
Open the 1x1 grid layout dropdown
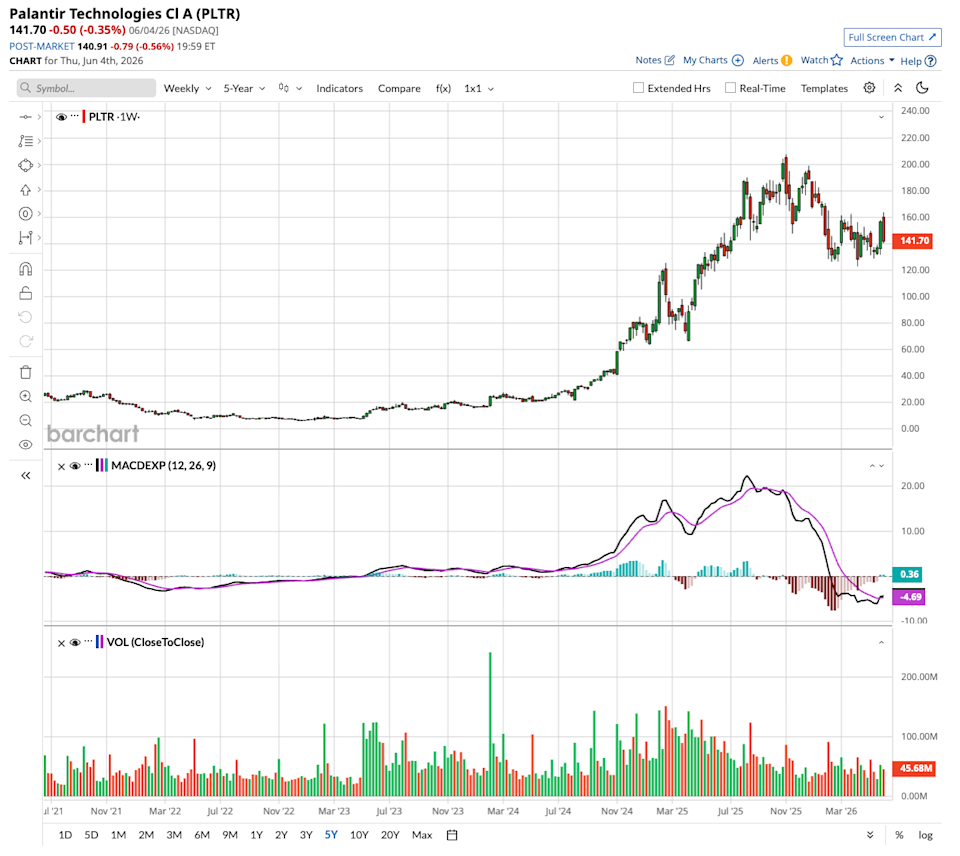[x=479, y=88]
